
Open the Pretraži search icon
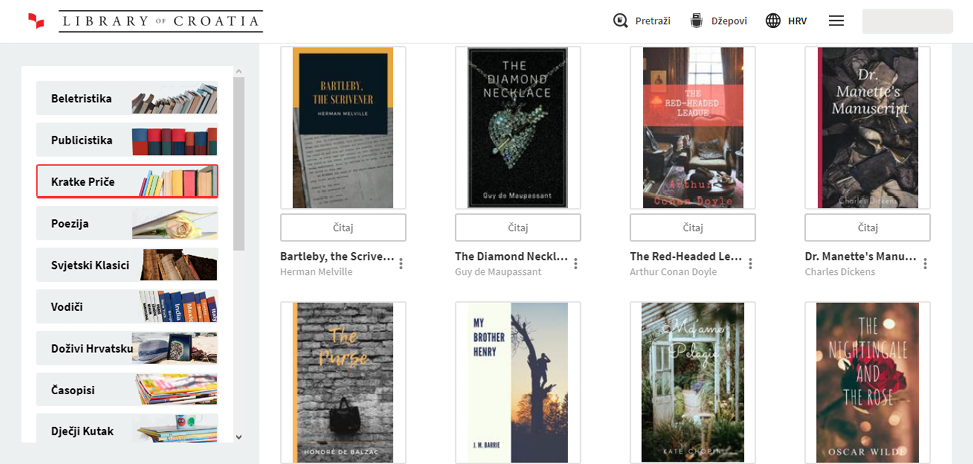click(x=621, y=21)
